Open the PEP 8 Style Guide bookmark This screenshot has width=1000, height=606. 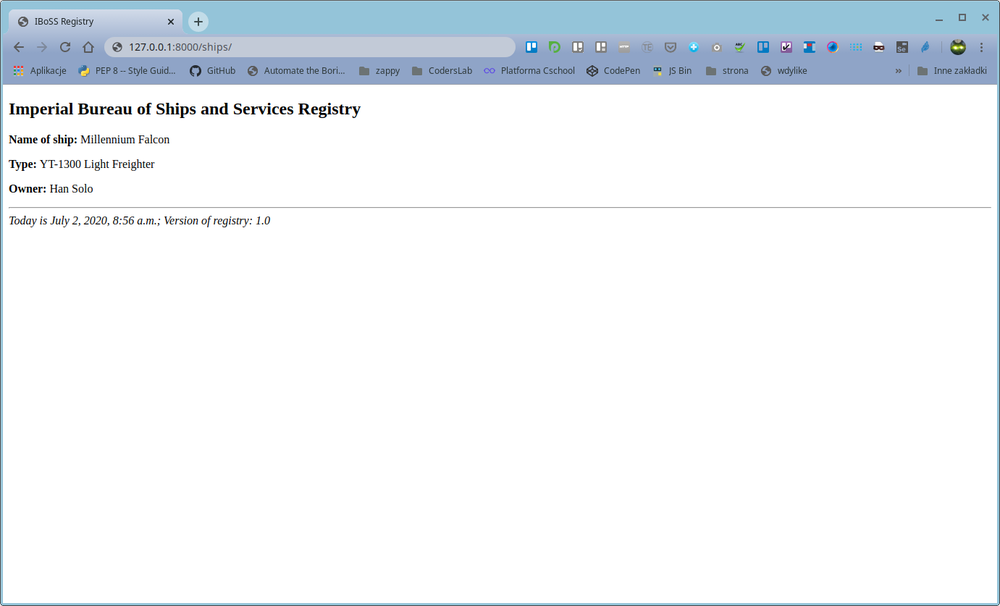point(127,71)
